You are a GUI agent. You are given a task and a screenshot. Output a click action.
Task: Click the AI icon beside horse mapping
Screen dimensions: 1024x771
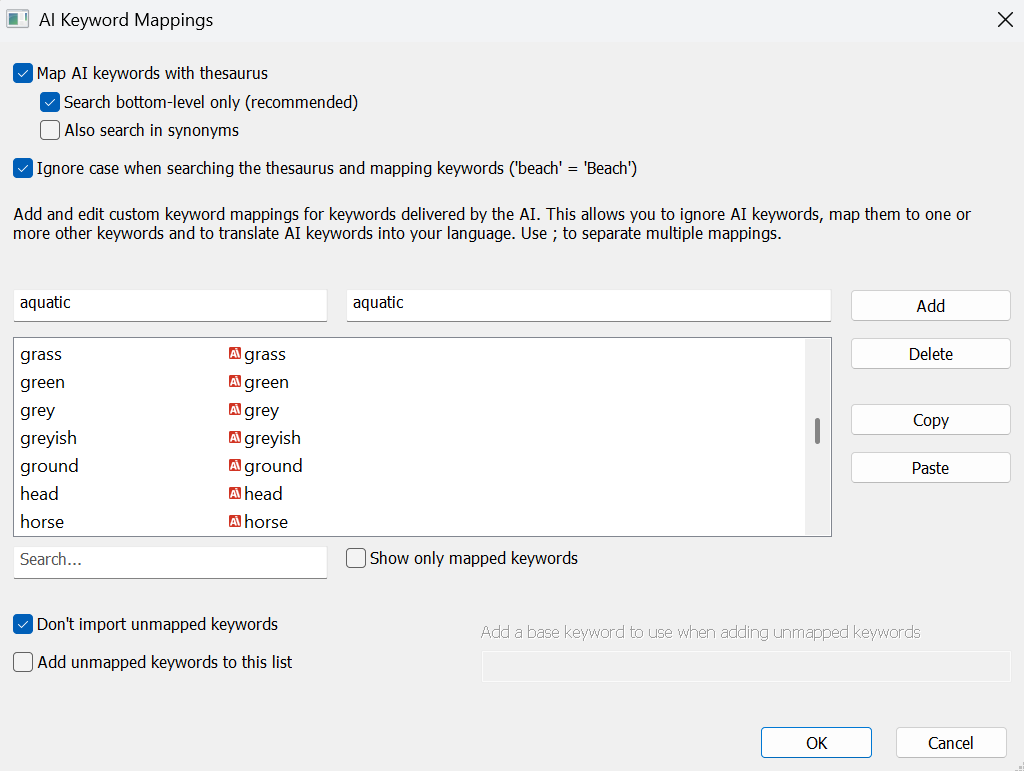(235, 522)
